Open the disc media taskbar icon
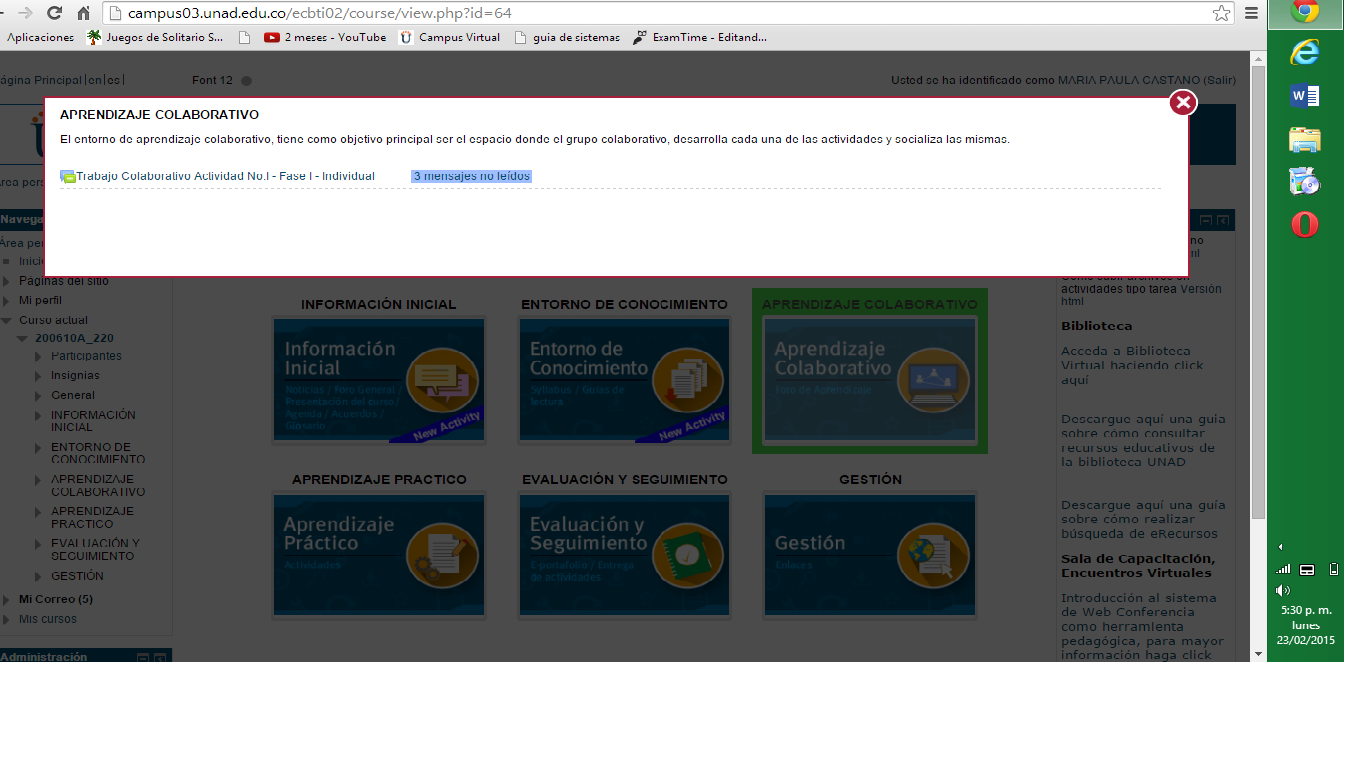The width and height of the screenshot is (1366, 768). (1304, 182)
